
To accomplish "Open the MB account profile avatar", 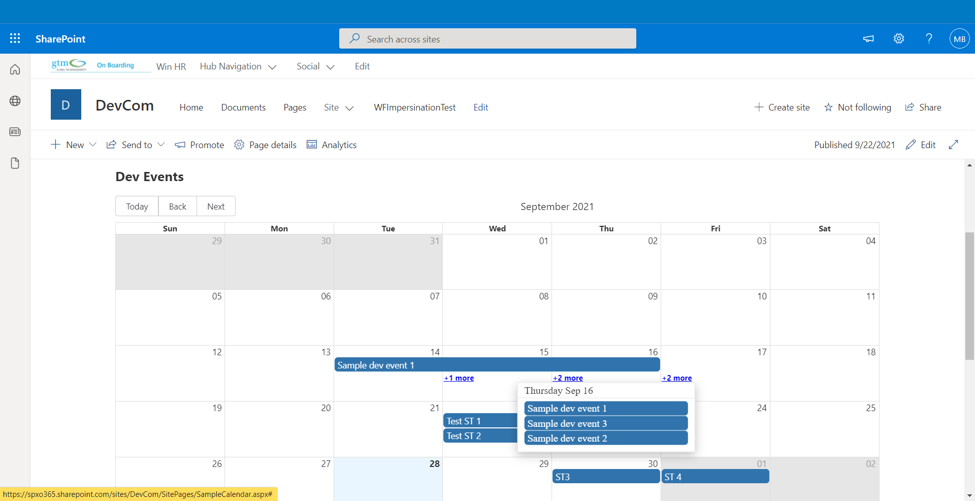I will pyautogui.click(x=959, y=39).
